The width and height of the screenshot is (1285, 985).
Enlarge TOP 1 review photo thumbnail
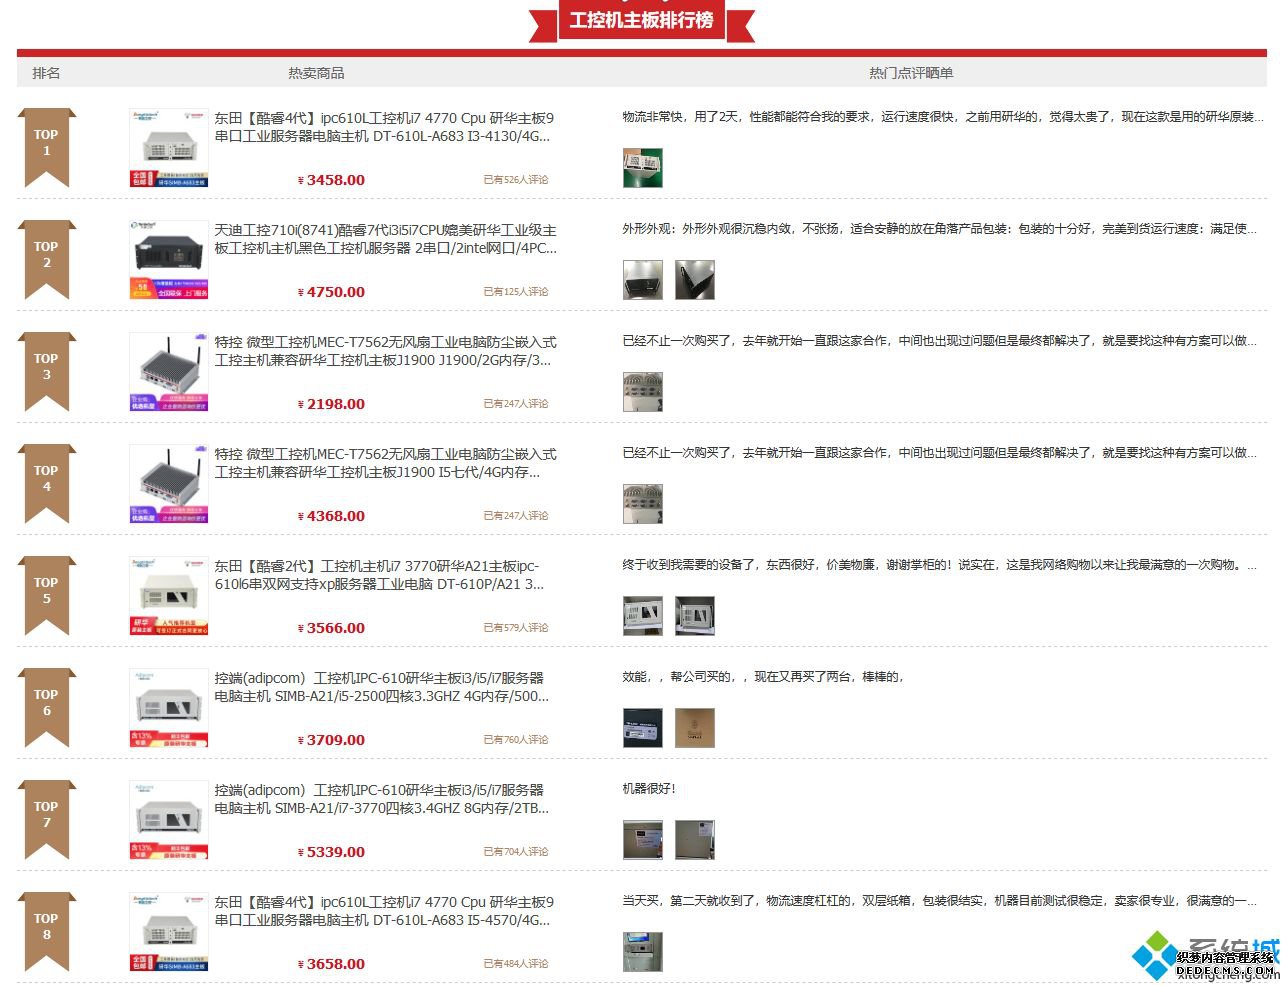pos(643,168)
